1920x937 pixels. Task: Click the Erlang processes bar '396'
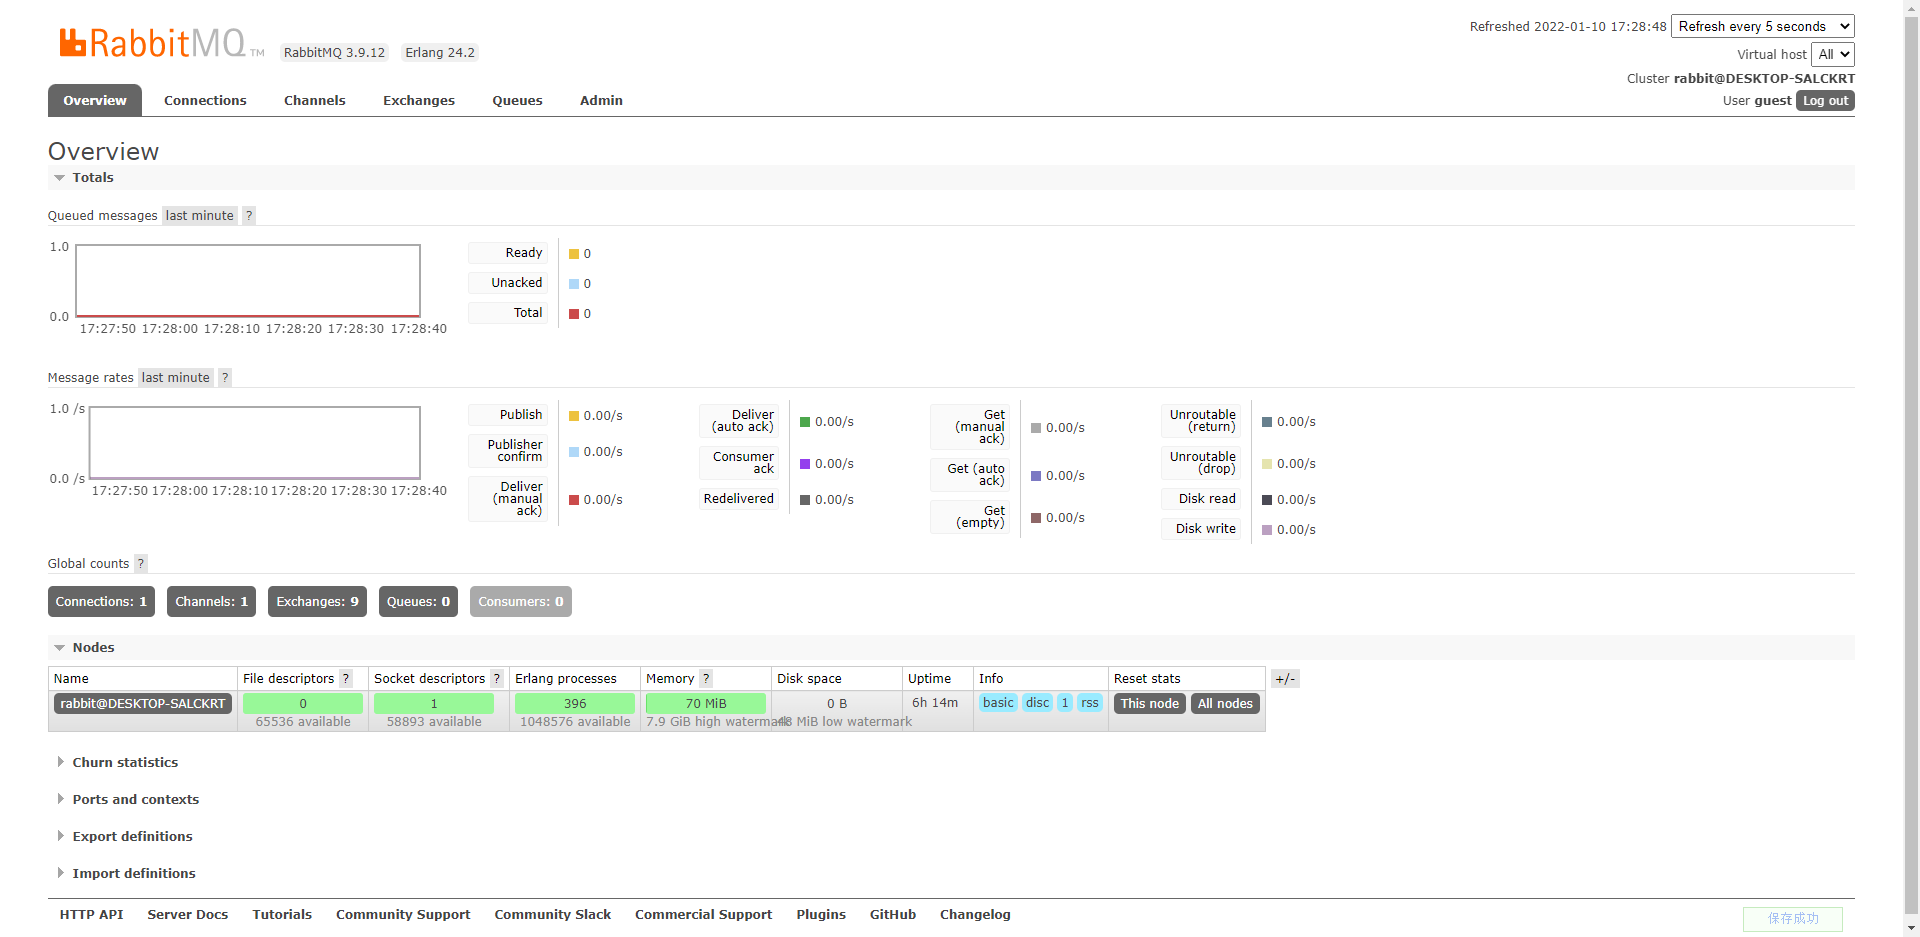point(575,703)
